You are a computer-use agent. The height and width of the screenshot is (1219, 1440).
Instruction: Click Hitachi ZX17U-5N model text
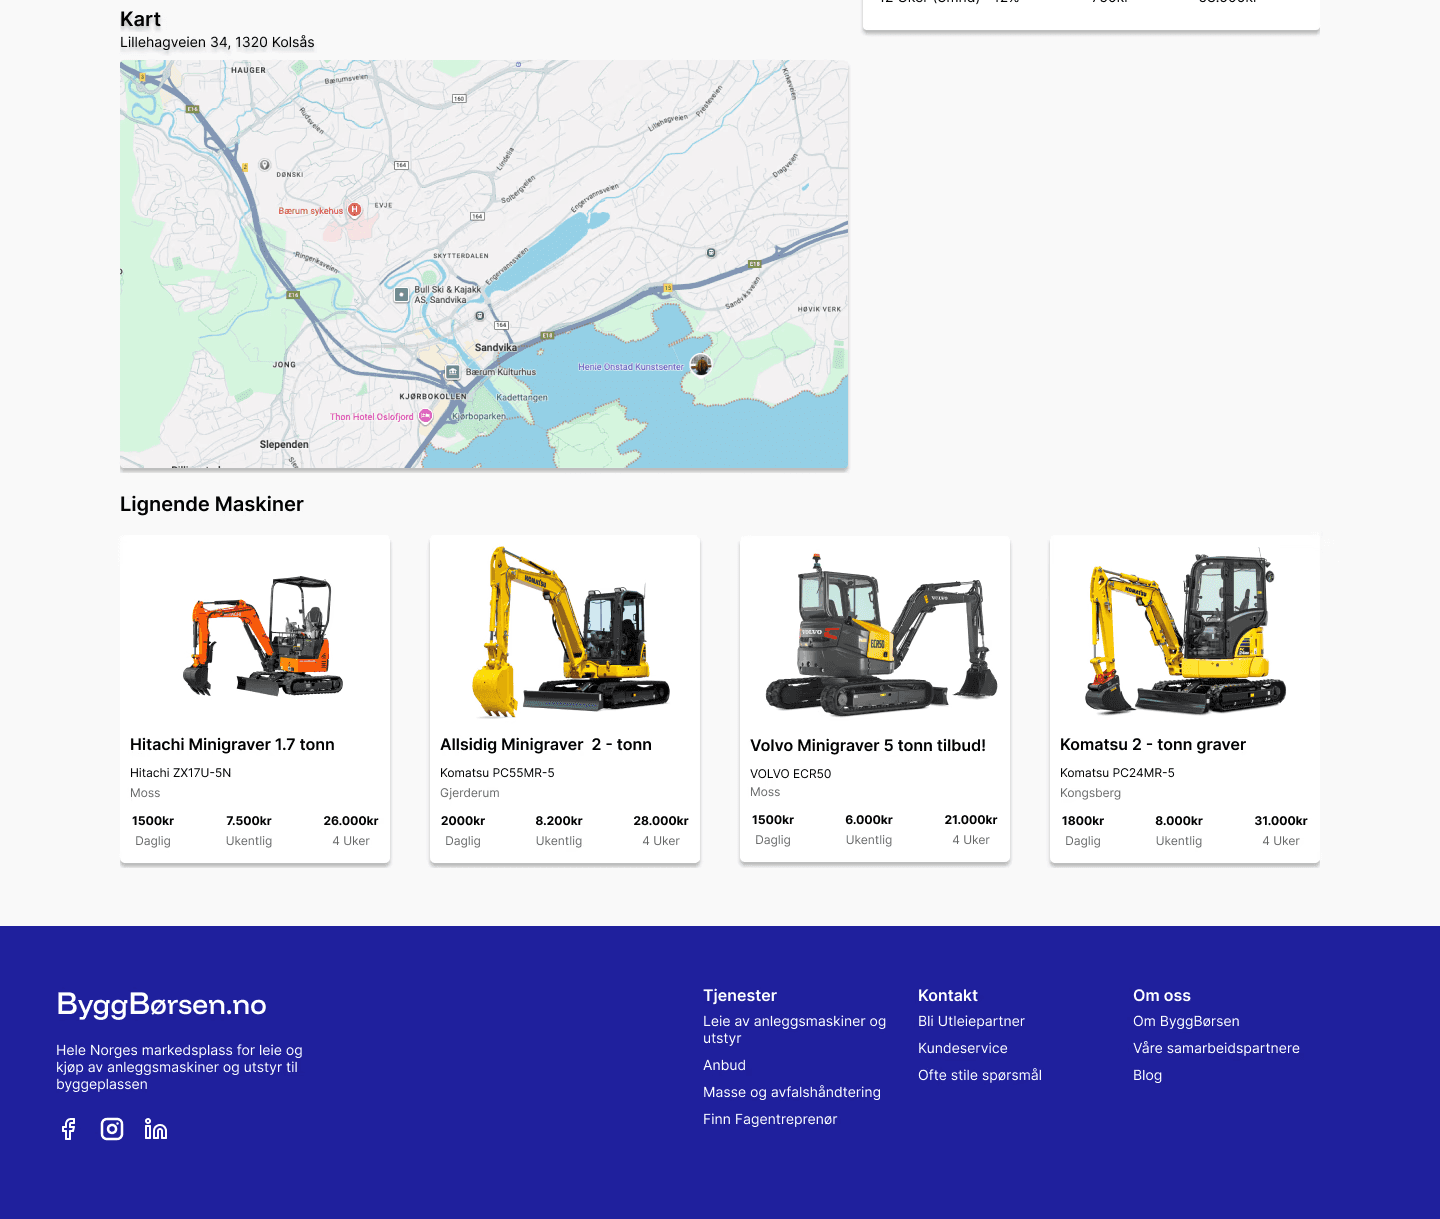point(180,773)
